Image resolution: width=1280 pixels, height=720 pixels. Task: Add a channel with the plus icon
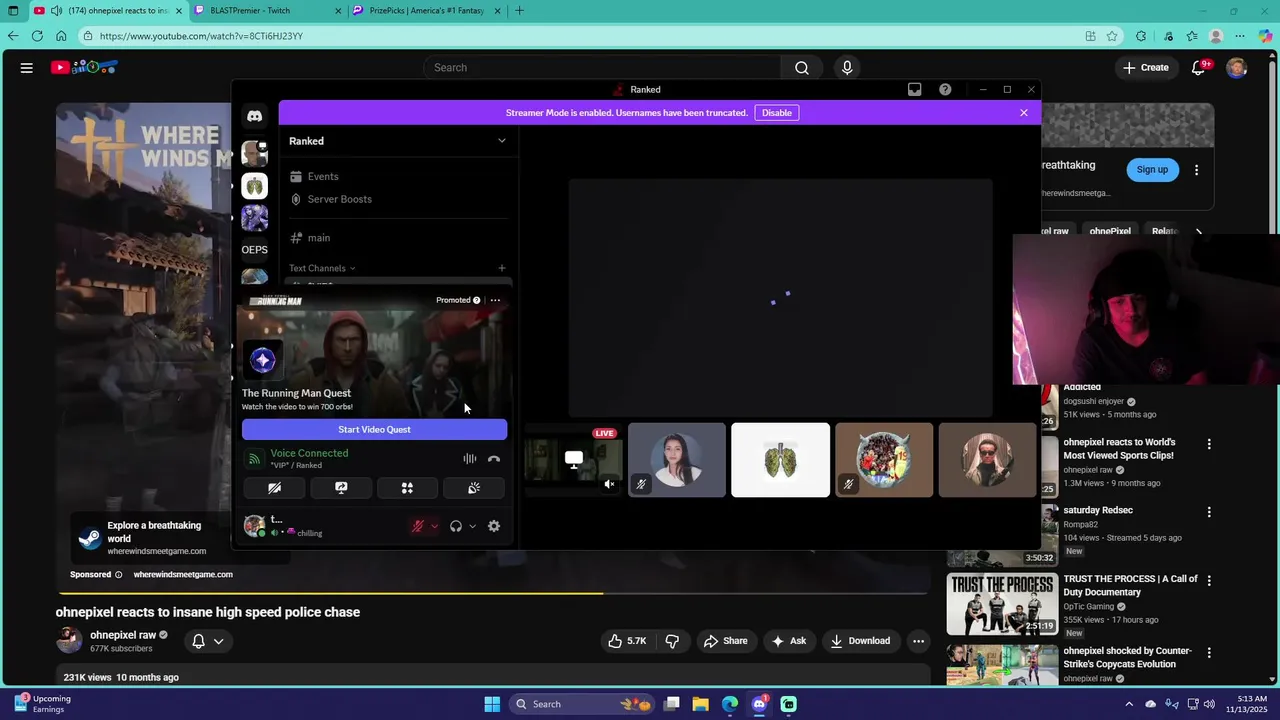(502, 268)
